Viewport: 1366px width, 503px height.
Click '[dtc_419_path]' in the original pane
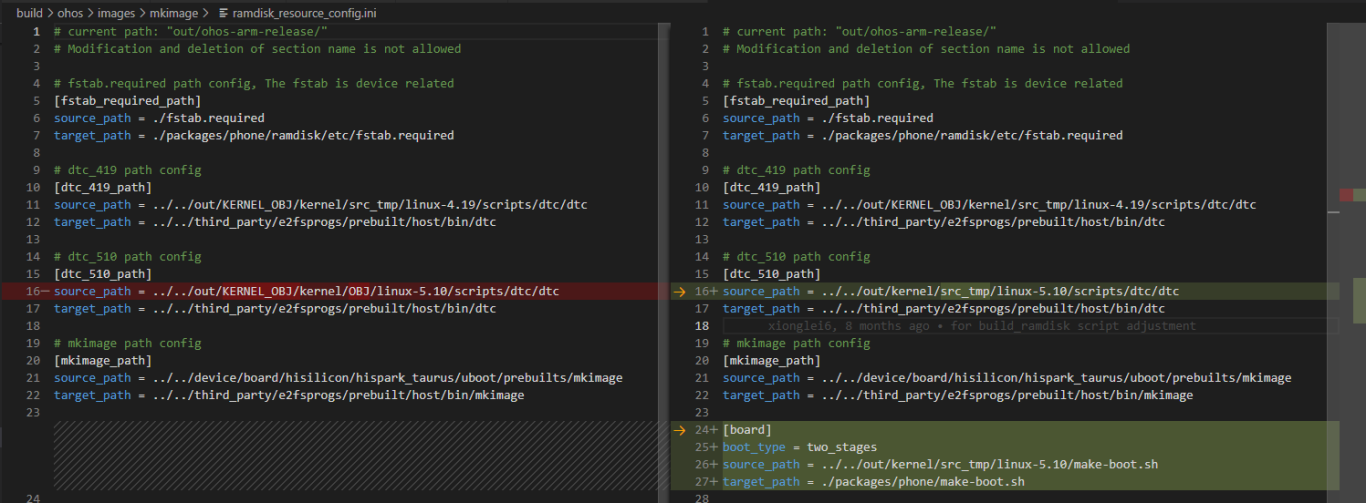pos(103,187)
